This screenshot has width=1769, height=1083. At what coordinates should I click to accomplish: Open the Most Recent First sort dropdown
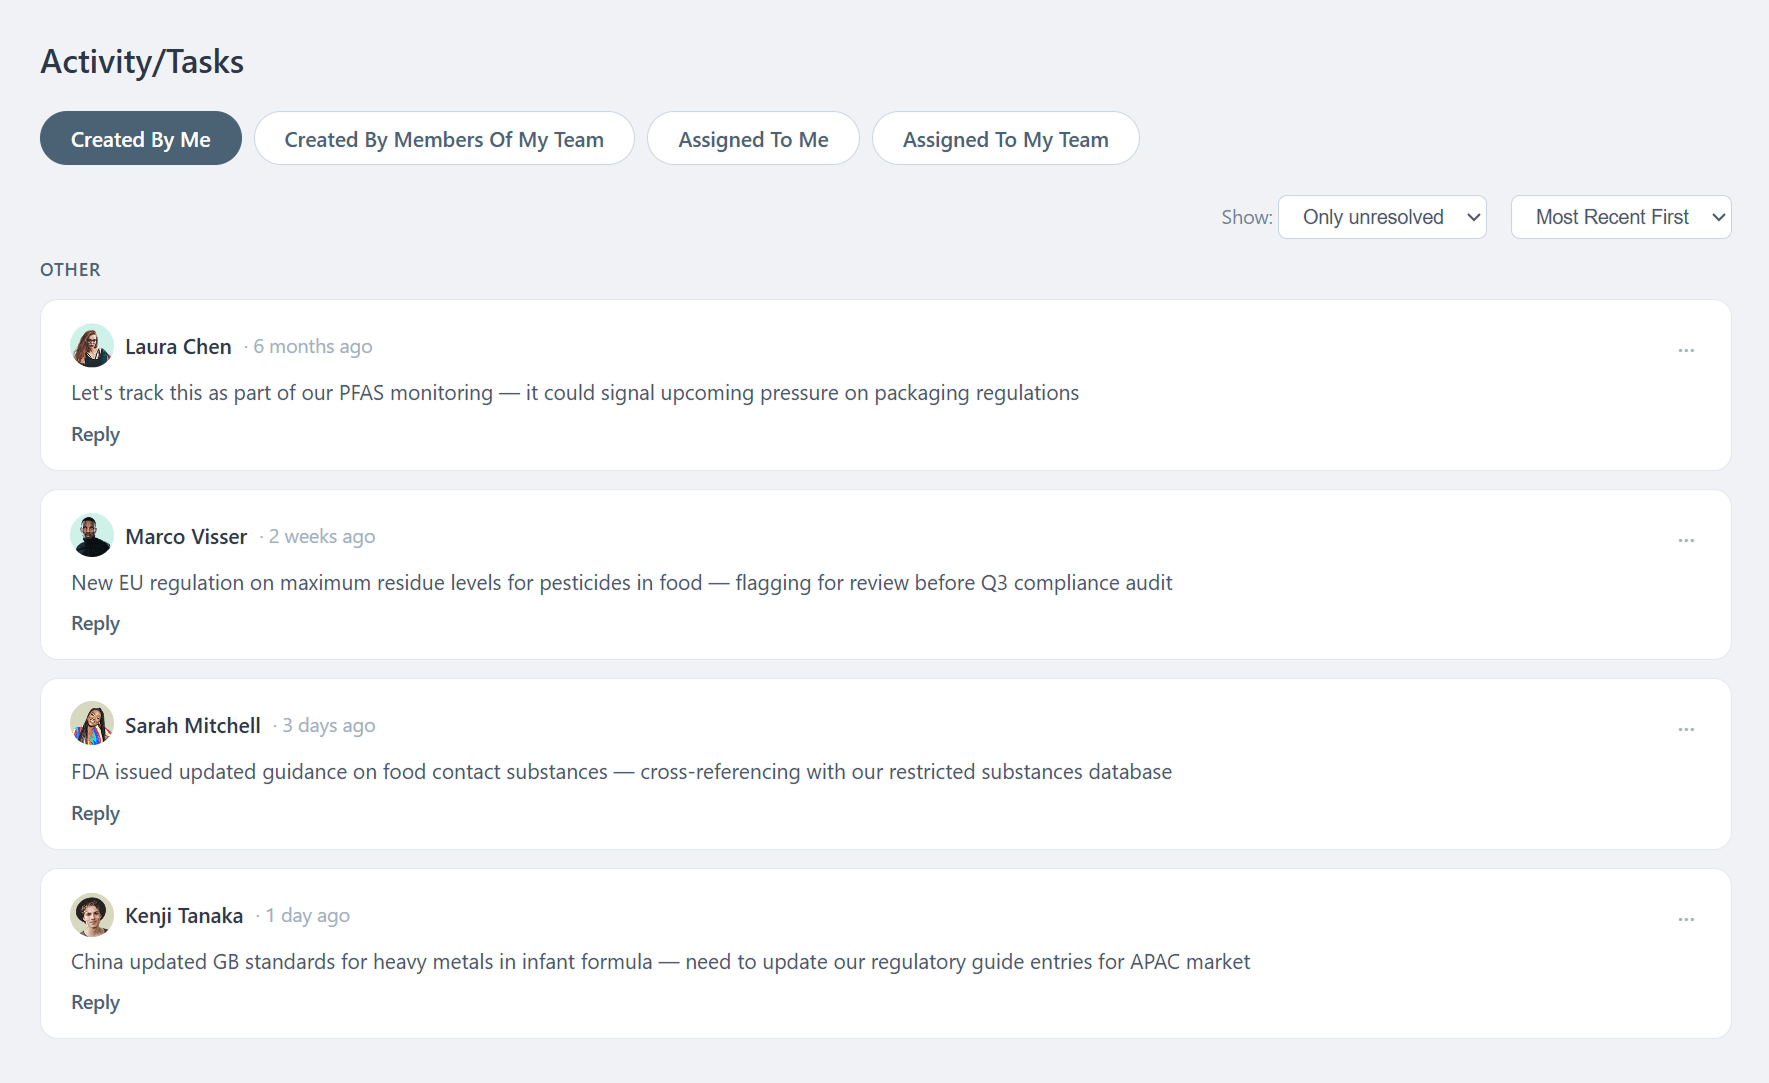(1620, 217)
